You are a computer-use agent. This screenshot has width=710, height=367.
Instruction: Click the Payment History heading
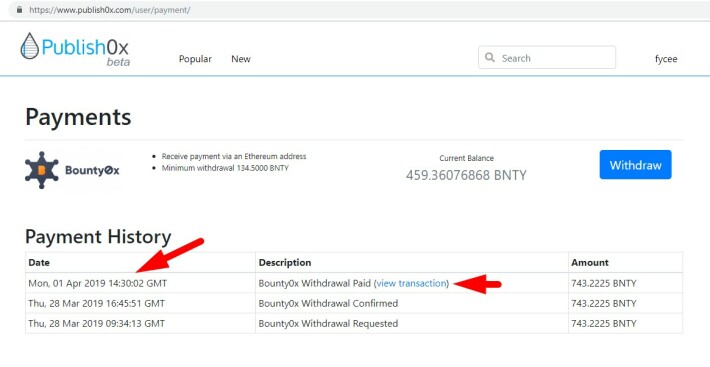click(98, 237)
